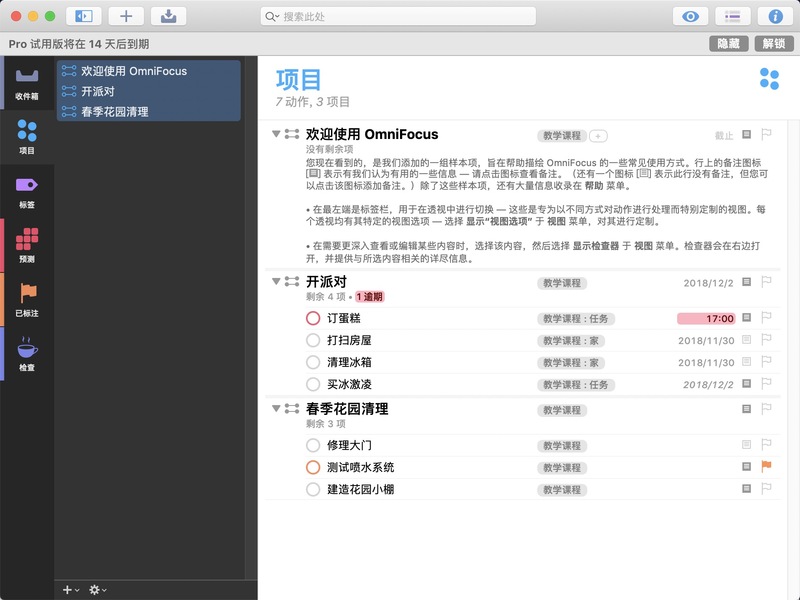Viewport: 800px width, 600px height.
Task: Click the 教学课程 : 家 tag on 打扫房屋
Action: coord(571,341)
